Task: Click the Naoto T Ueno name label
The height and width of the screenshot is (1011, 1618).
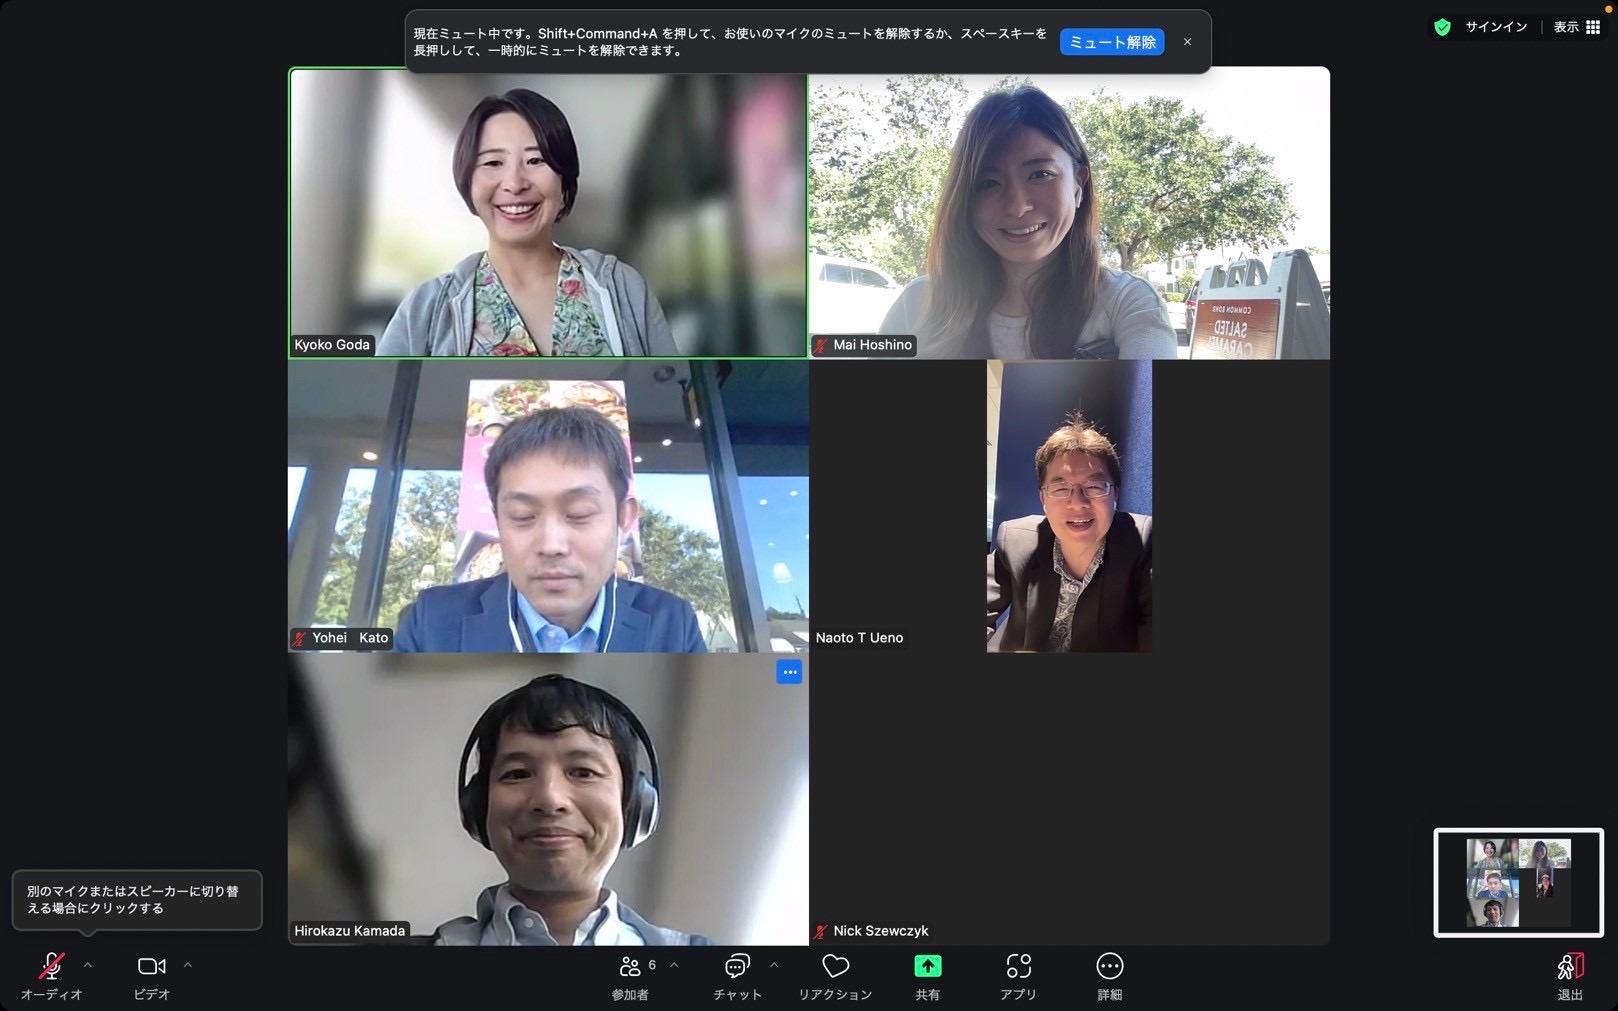Action: [x=859, y=638]
